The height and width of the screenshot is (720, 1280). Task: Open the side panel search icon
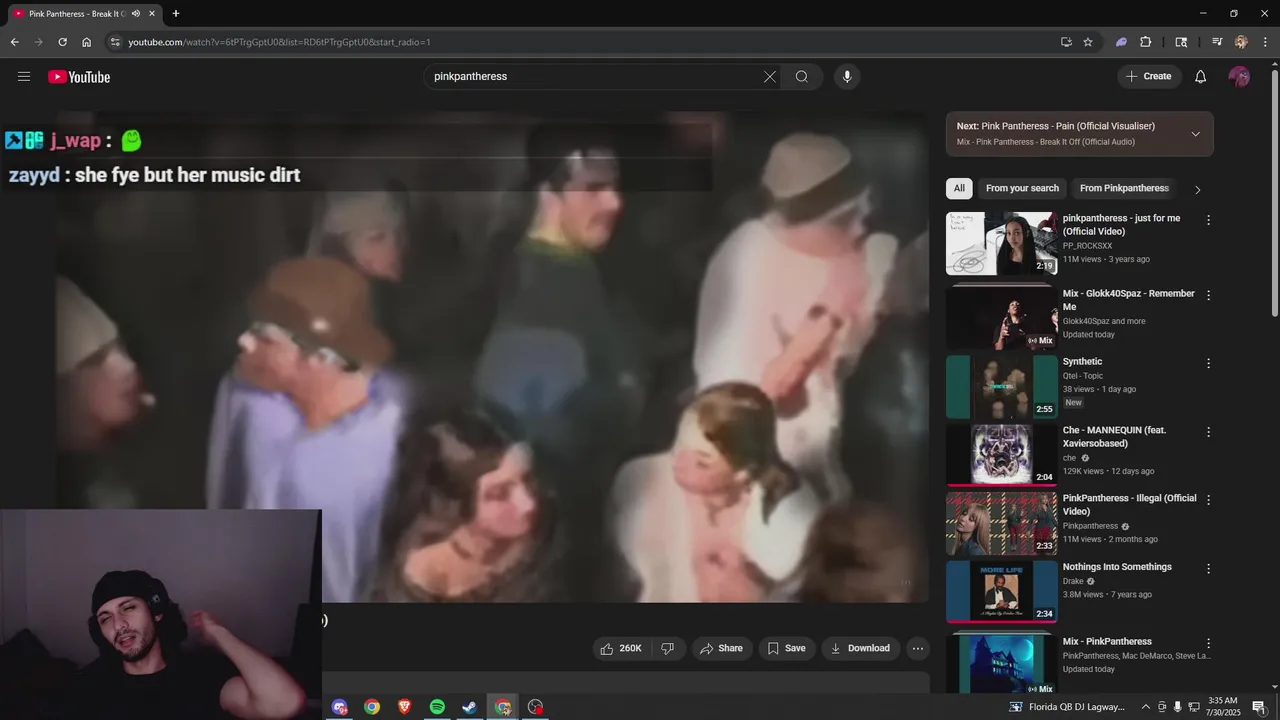coord(1181,42)
